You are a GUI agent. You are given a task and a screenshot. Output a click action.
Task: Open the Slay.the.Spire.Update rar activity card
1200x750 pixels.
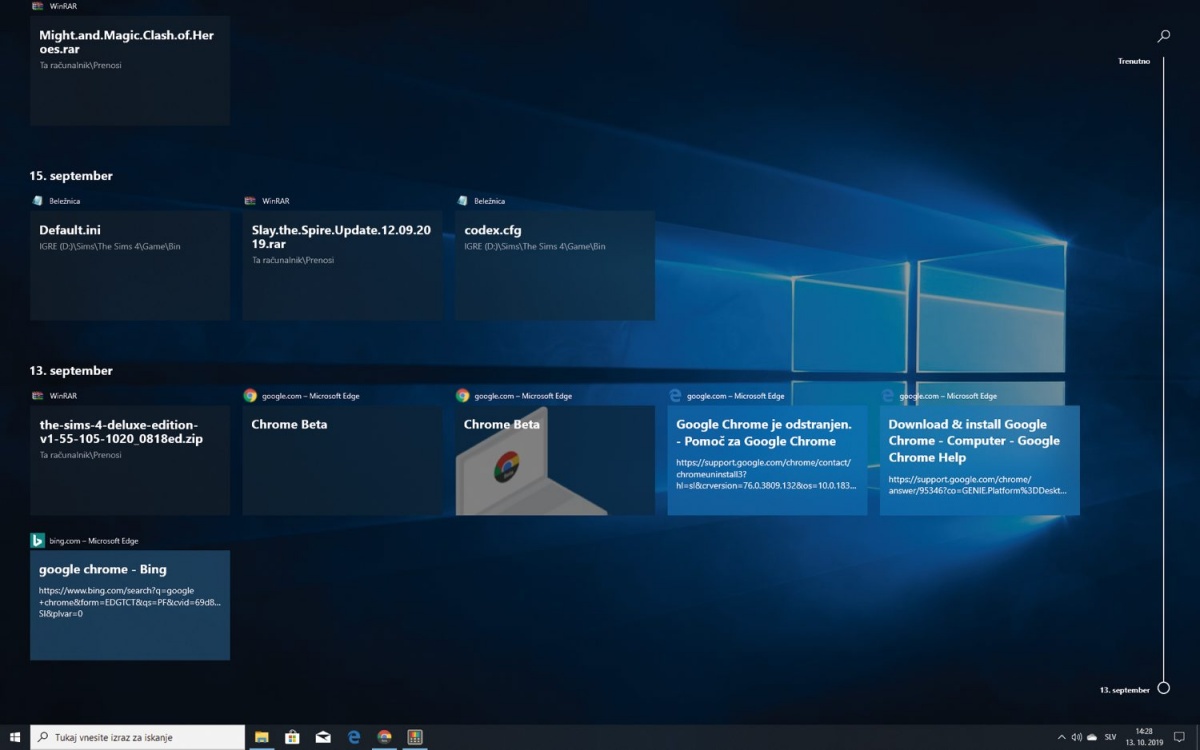[x=342, y=265]
